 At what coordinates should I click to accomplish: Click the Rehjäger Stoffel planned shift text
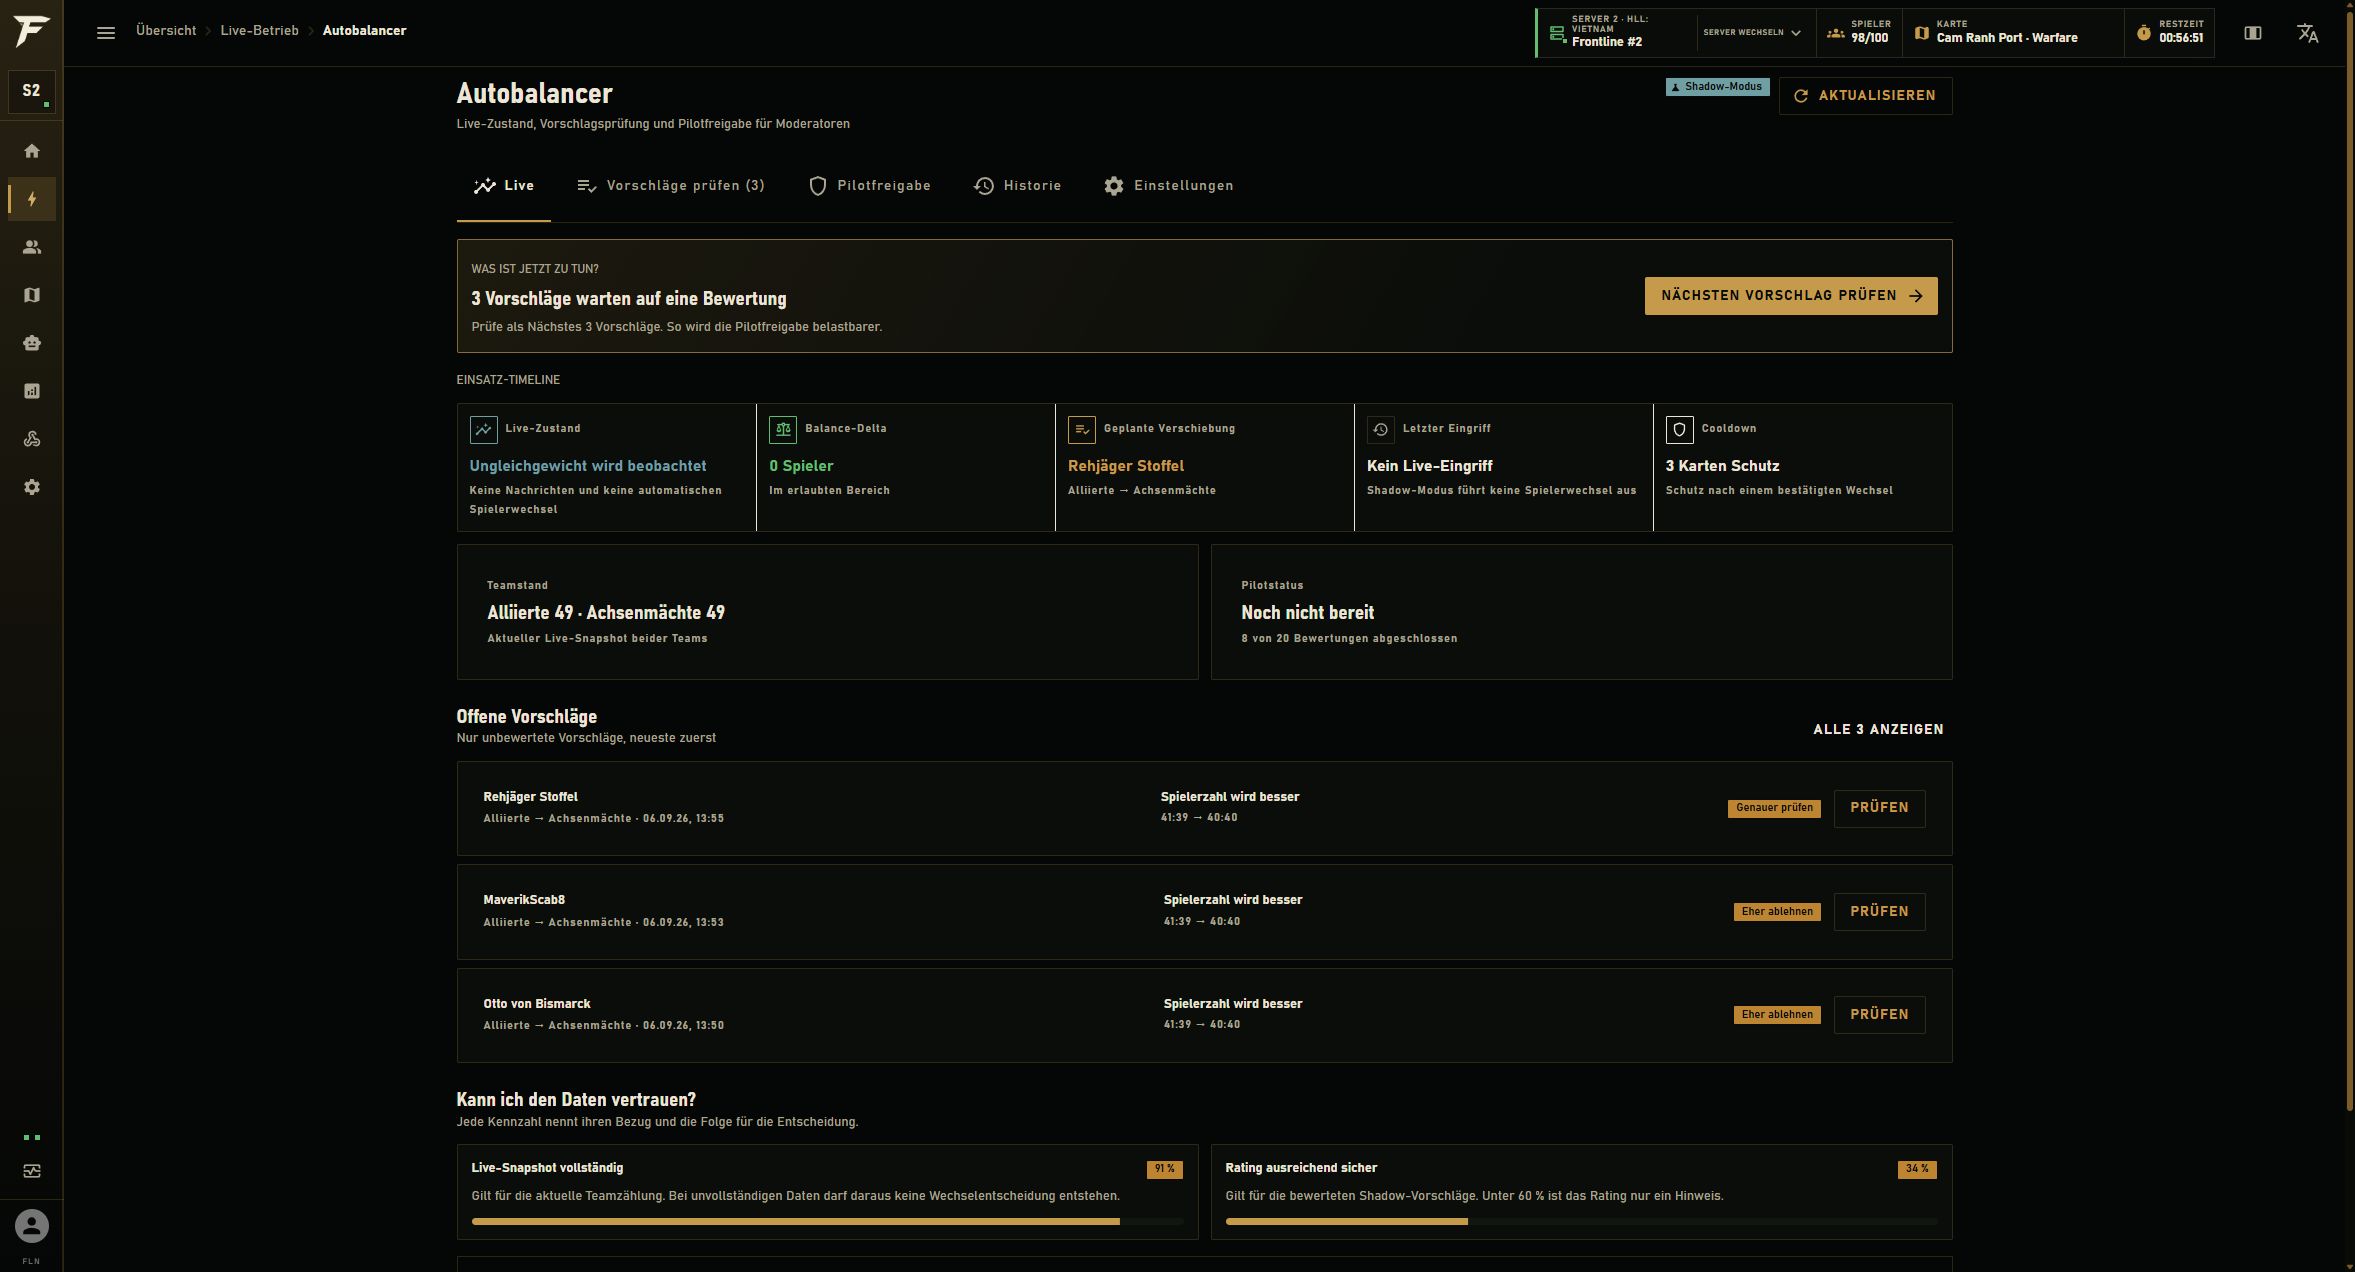(x=1126, y=466)
